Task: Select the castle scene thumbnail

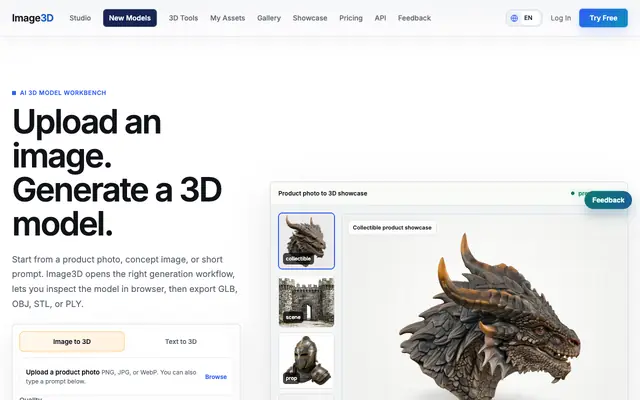Action: click(x=307, y=302)
